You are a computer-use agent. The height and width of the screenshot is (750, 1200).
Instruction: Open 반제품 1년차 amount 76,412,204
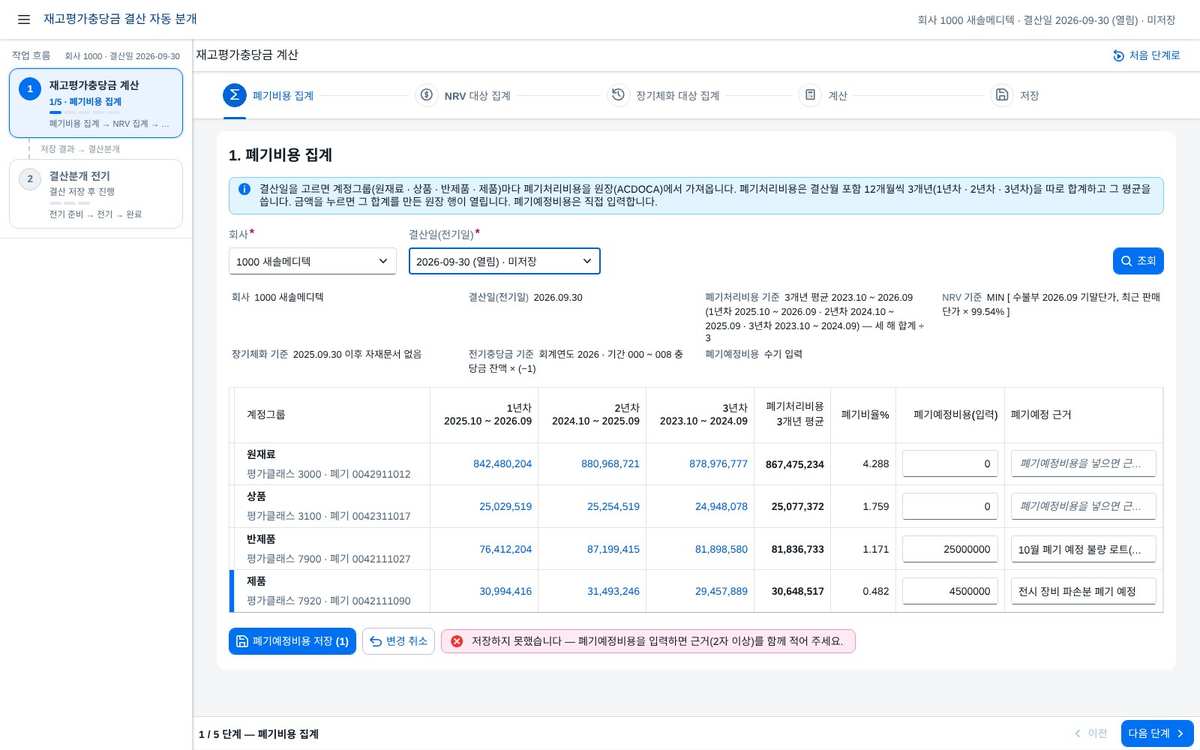(x=506, y=549)
